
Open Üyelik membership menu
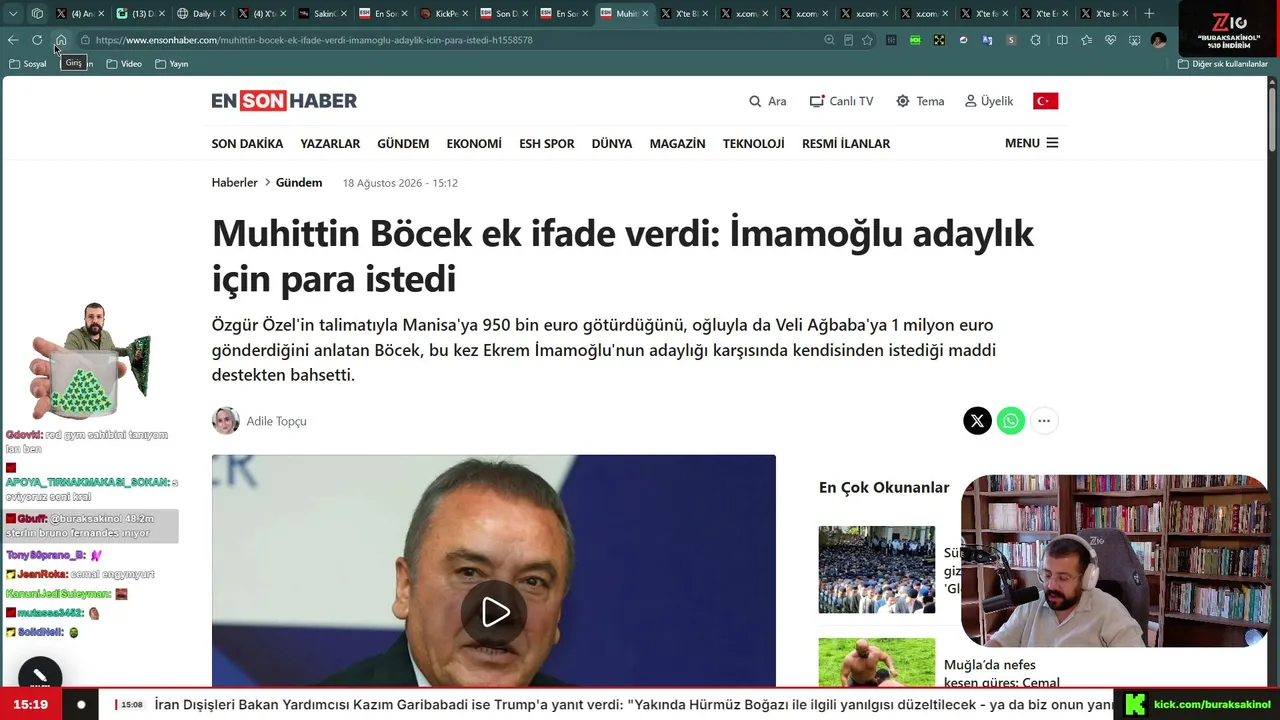click(x=989, y=101)
